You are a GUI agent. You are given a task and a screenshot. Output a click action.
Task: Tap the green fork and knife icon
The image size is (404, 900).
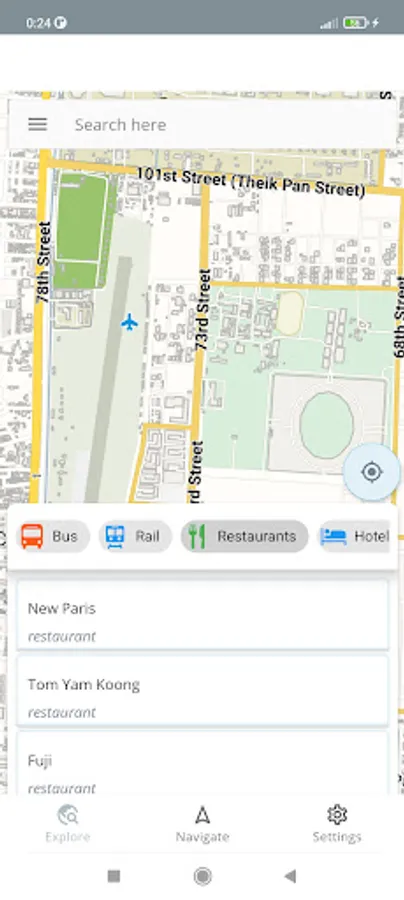coord(197,537)
